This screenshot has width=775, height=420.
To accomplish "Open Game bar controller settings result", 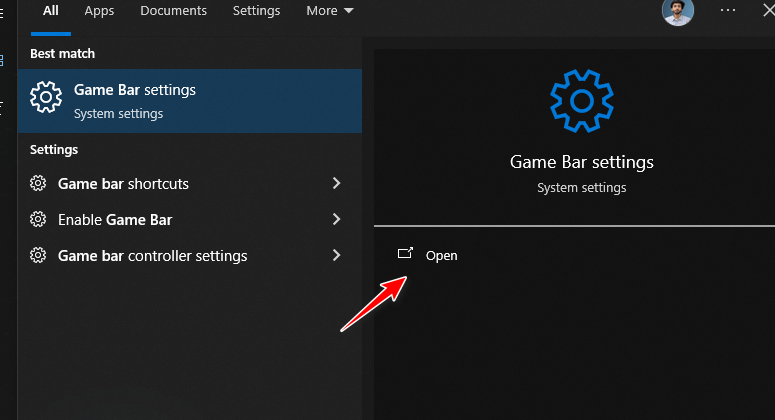I will pos(190,255).
